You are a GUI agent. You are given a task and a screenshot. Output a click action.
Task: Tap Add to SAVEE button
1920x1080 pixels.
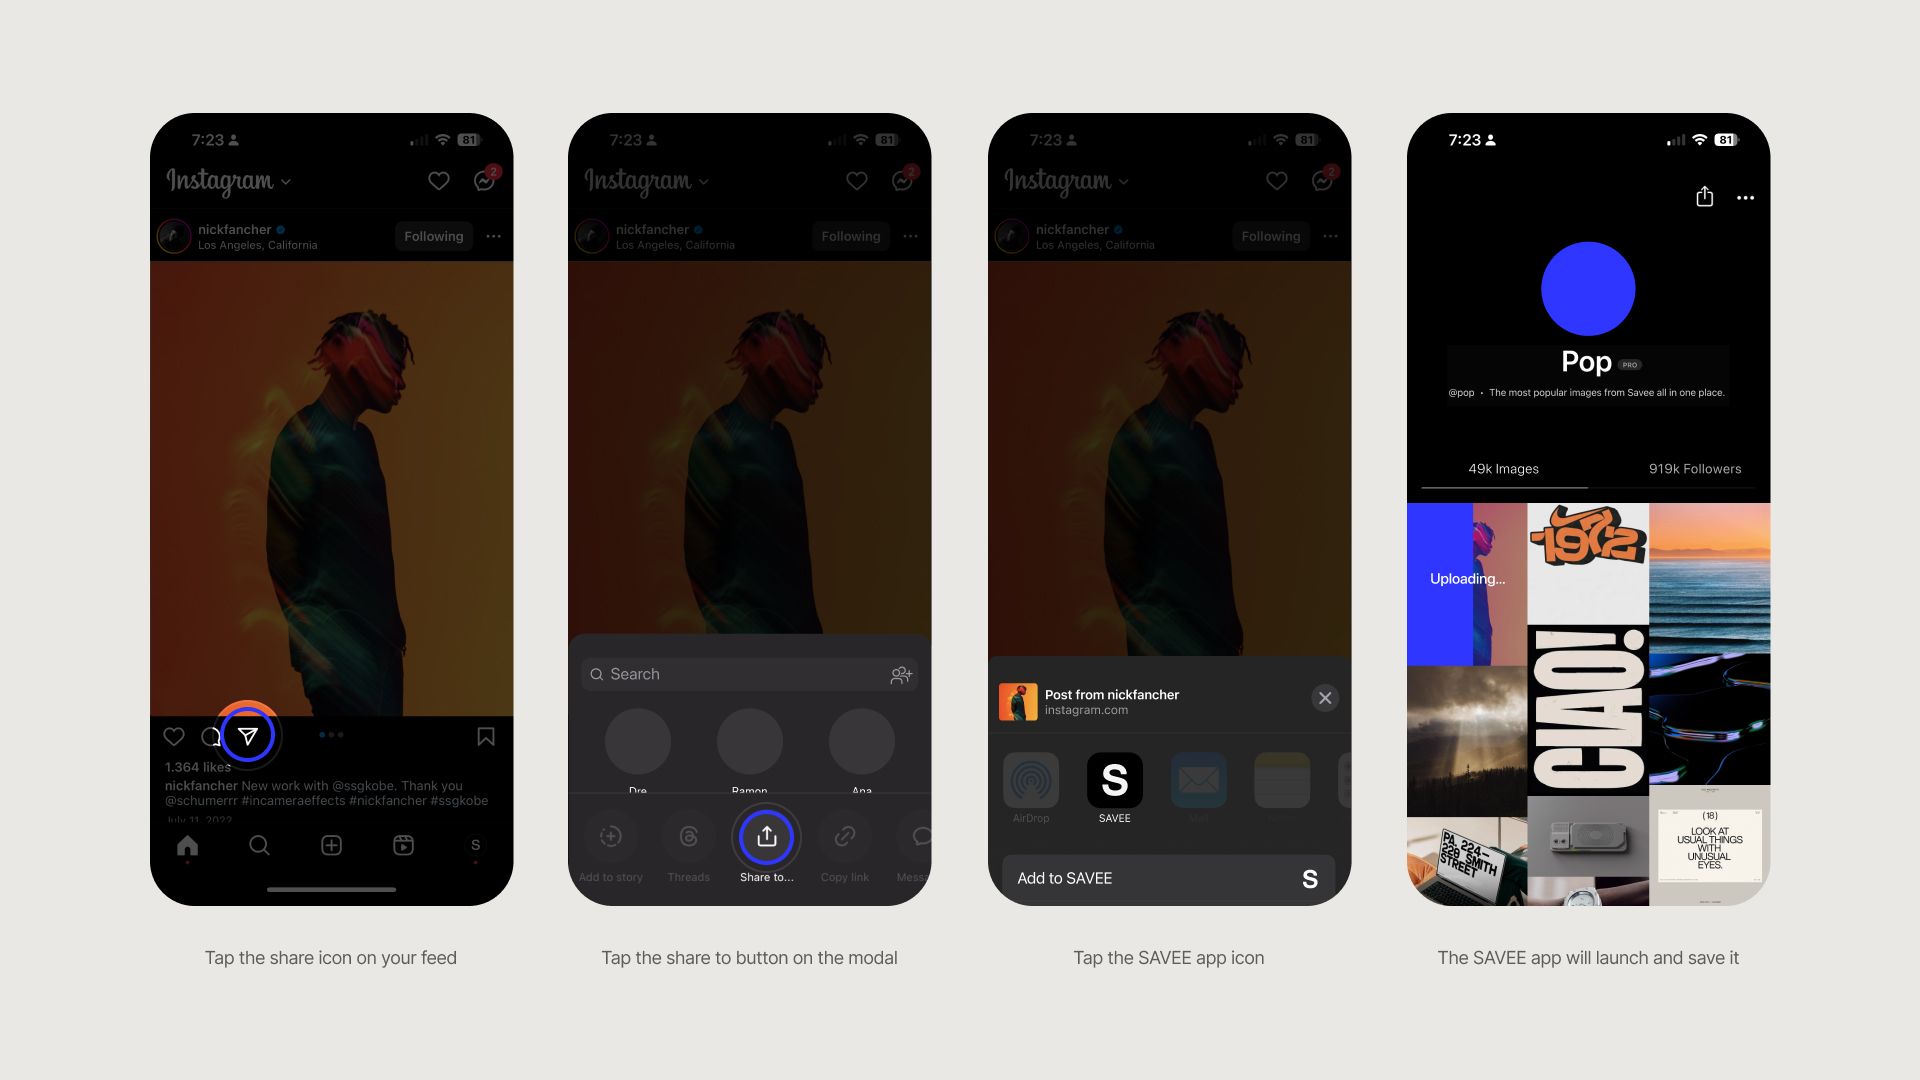(1166, 878)
